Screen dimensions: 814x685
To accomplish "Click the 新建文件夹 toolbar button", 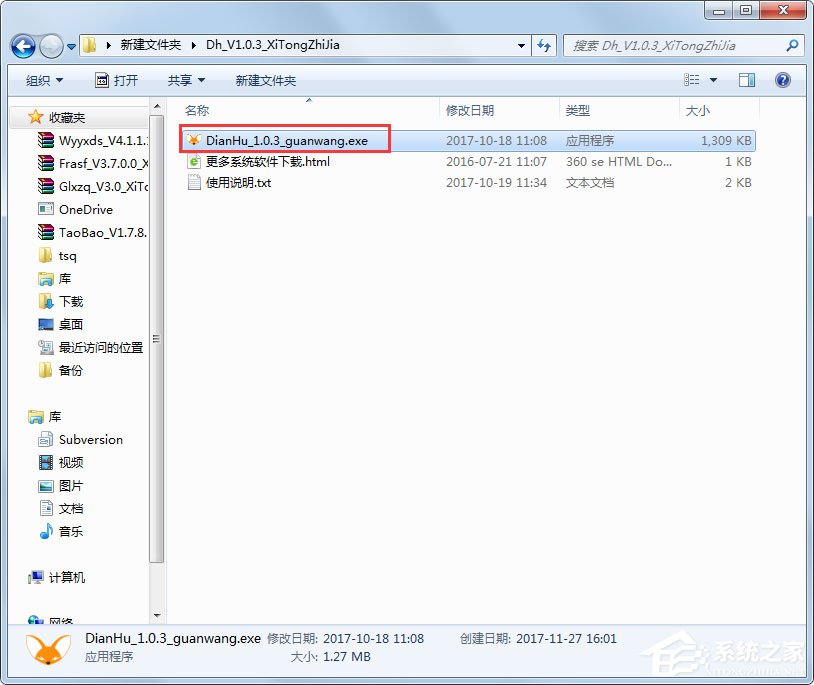I will (x=266, y=80).
